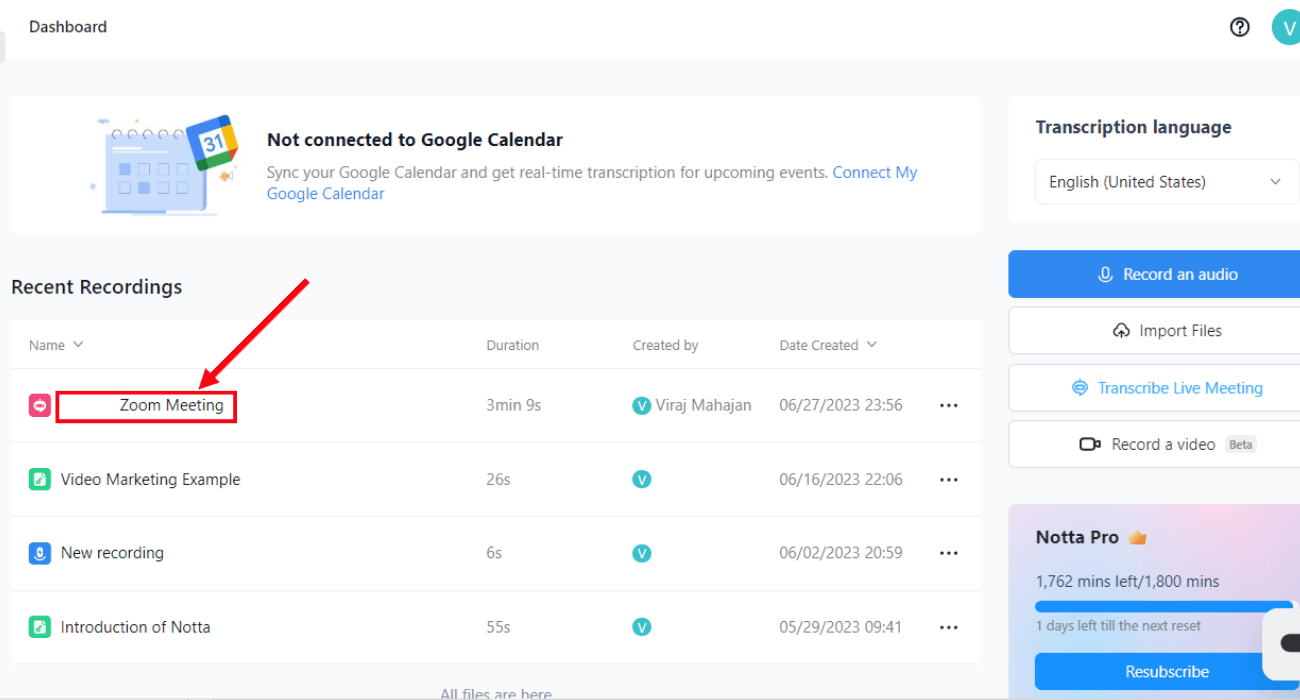Click the Introduction of Notta file icon

[x=40, y=627]
